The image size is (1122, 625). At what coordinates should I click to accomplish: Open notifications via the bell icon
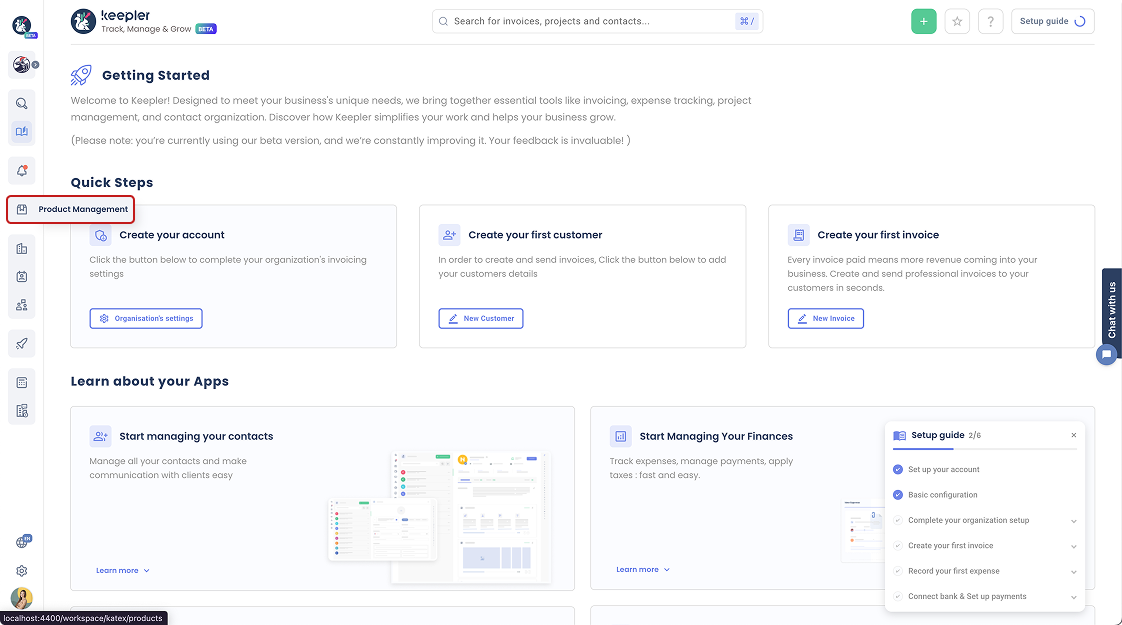[22, 171]
